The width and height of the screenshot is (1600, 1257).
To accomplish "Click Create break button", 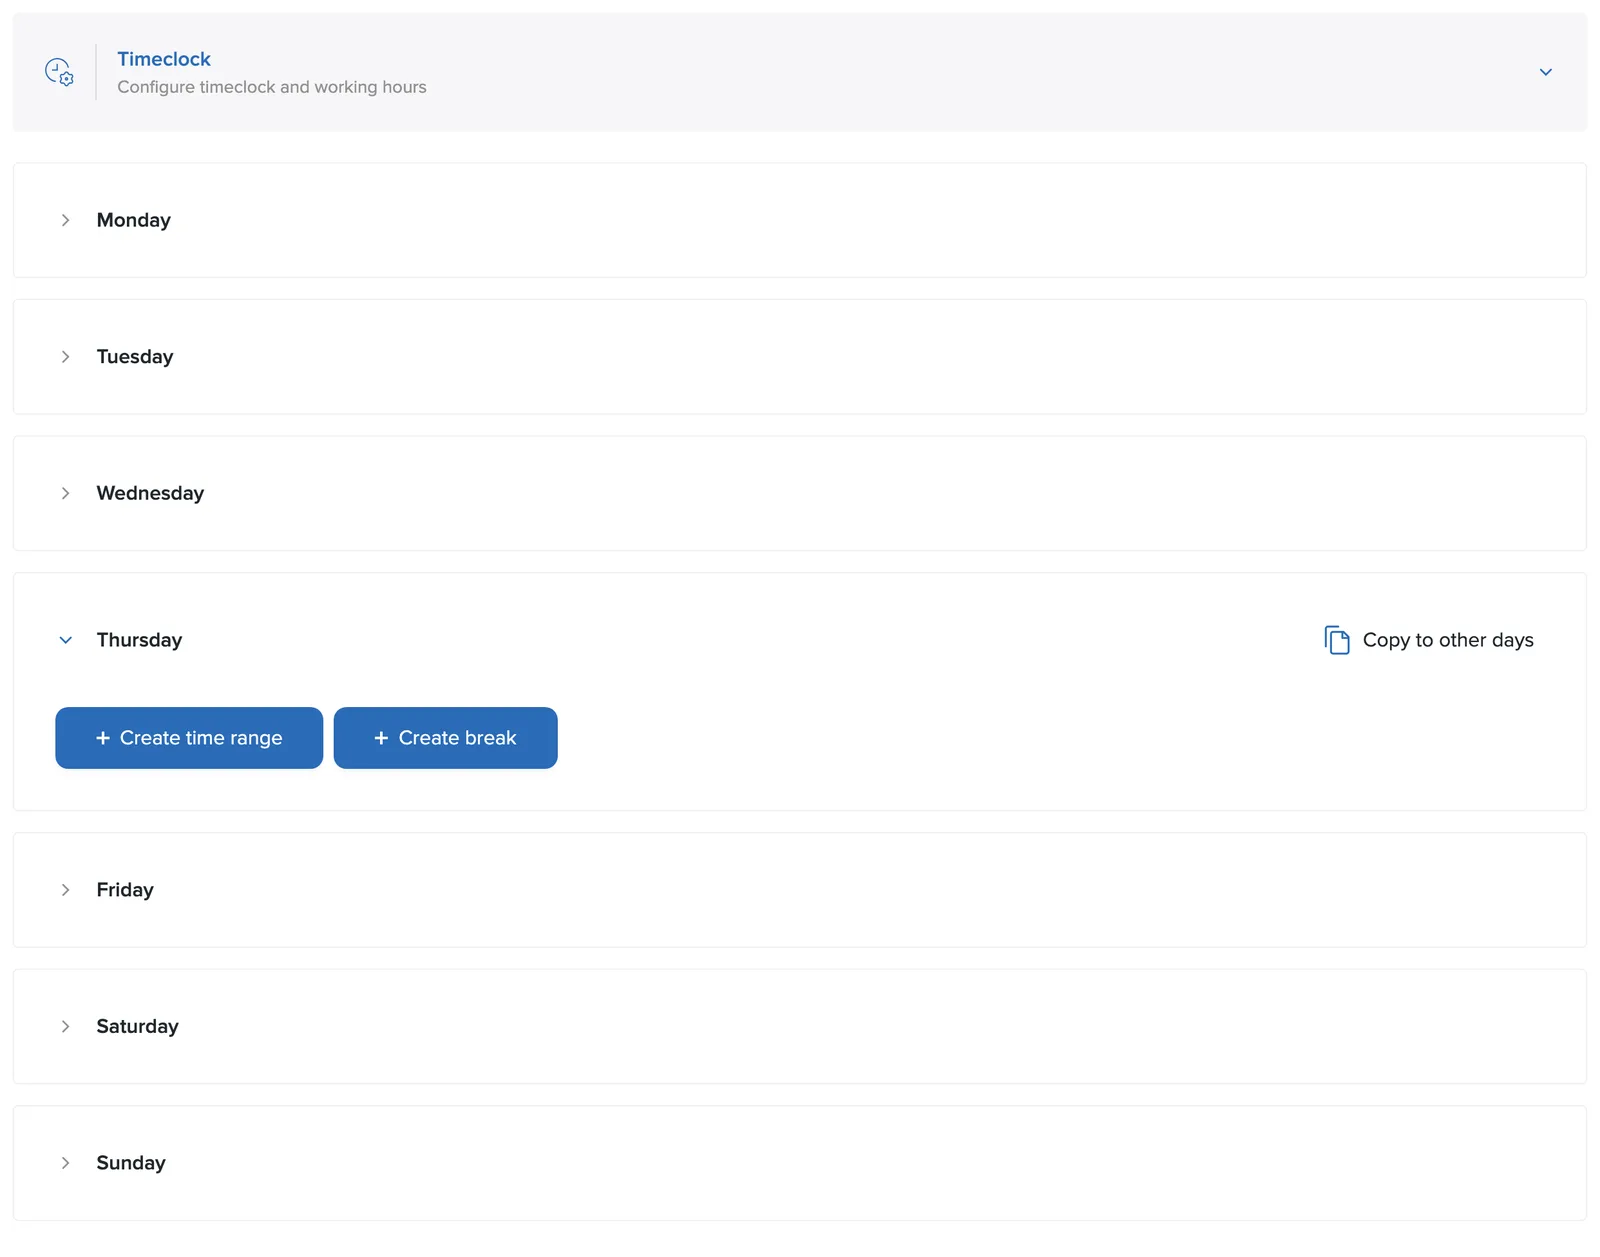I will pyautogui.click(x=446, y=738).
